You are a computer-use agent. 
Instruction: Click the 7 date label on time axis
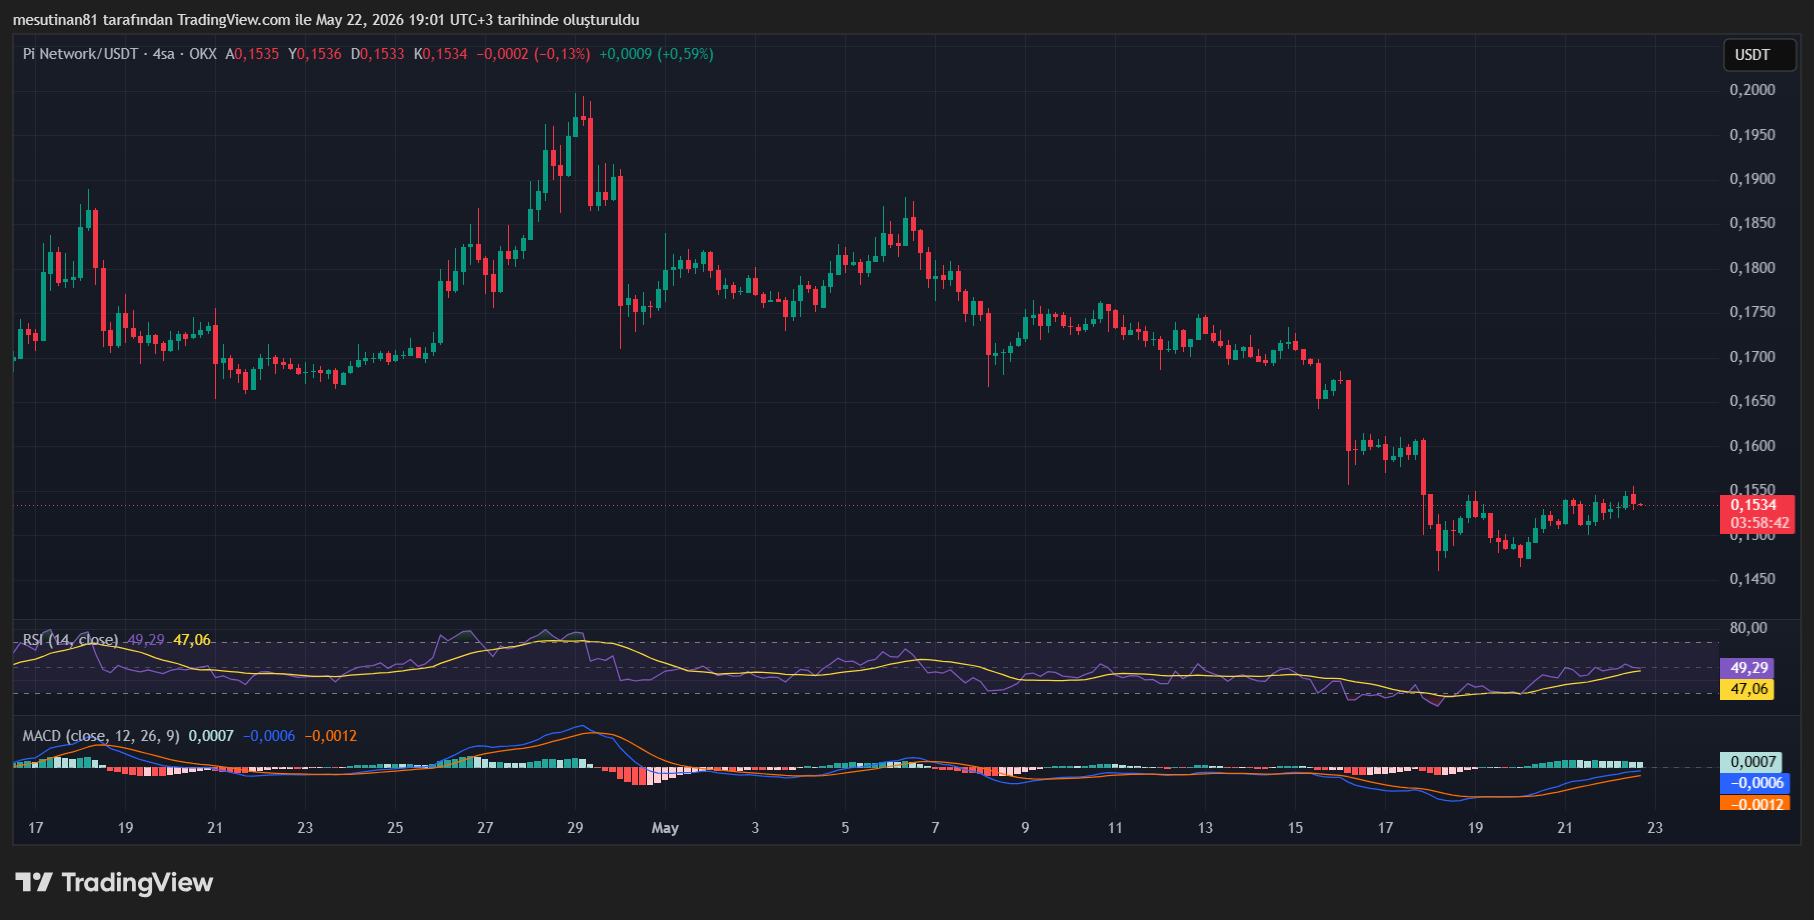[935, 828]
